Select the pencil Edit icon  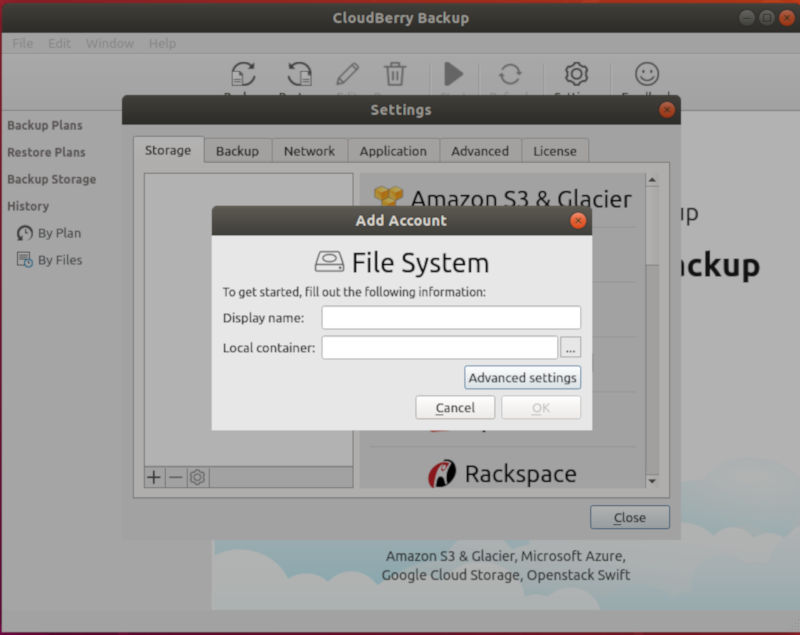click(347, 76)
